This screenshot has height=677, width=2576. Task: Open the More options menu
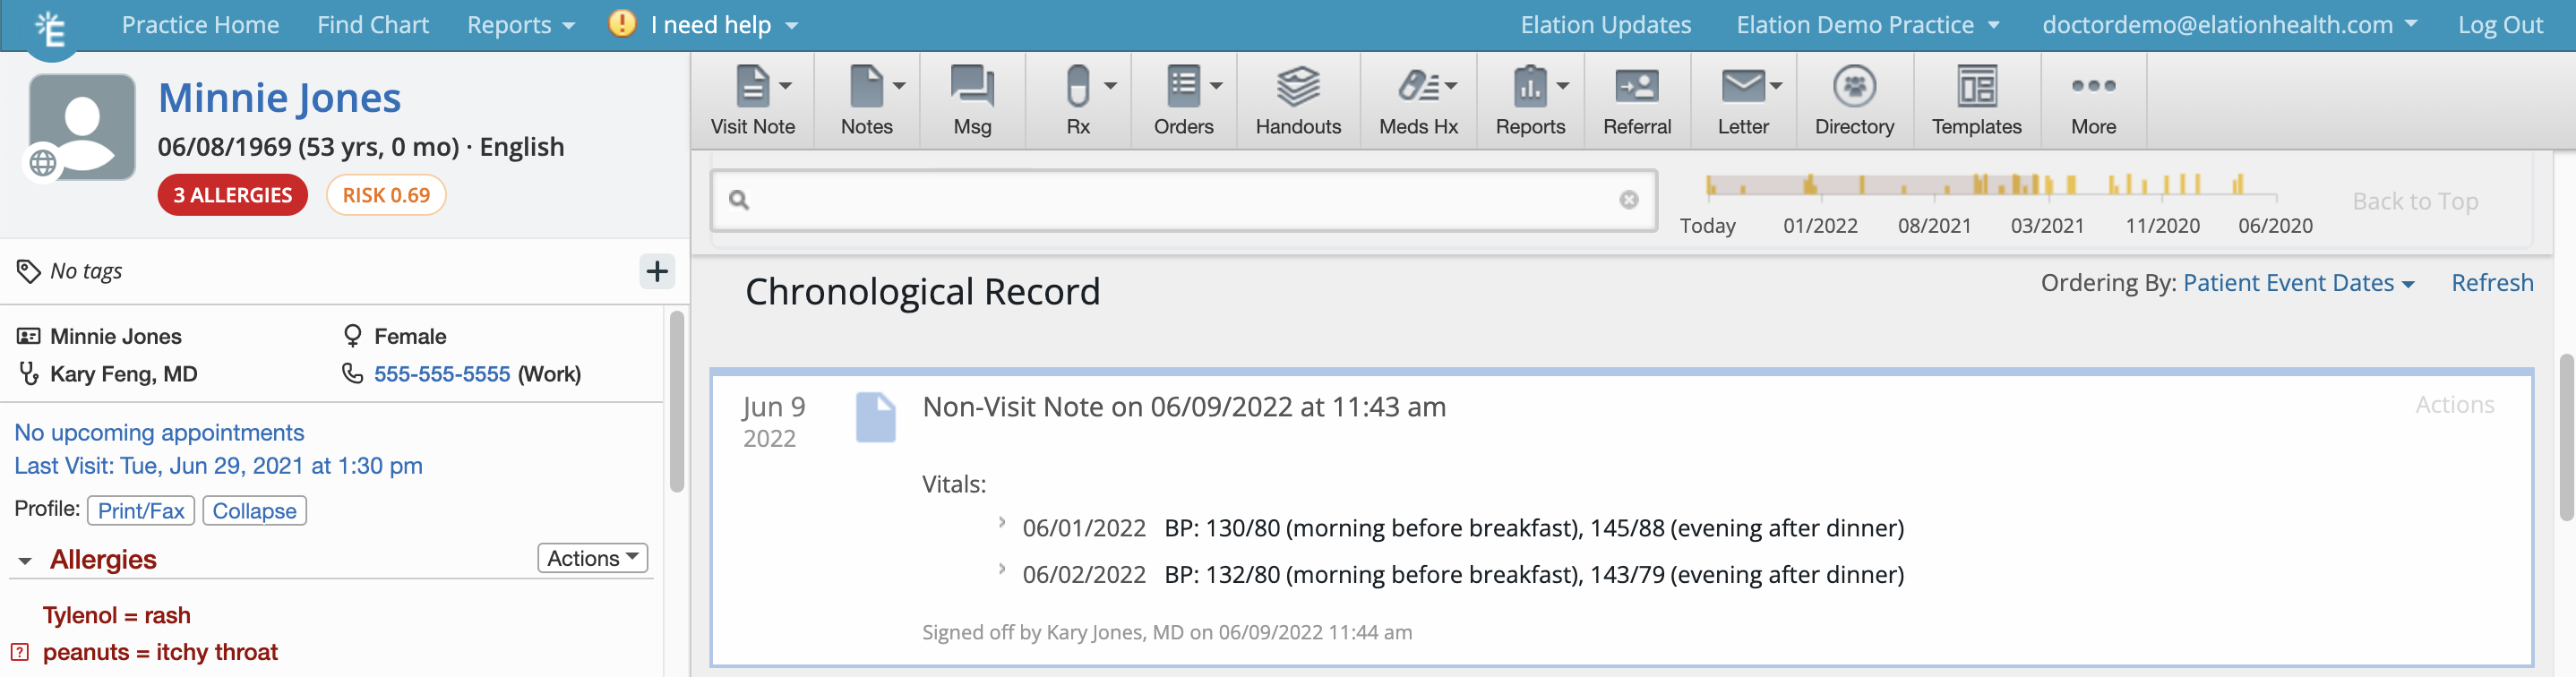click(x=2093, y=100)
